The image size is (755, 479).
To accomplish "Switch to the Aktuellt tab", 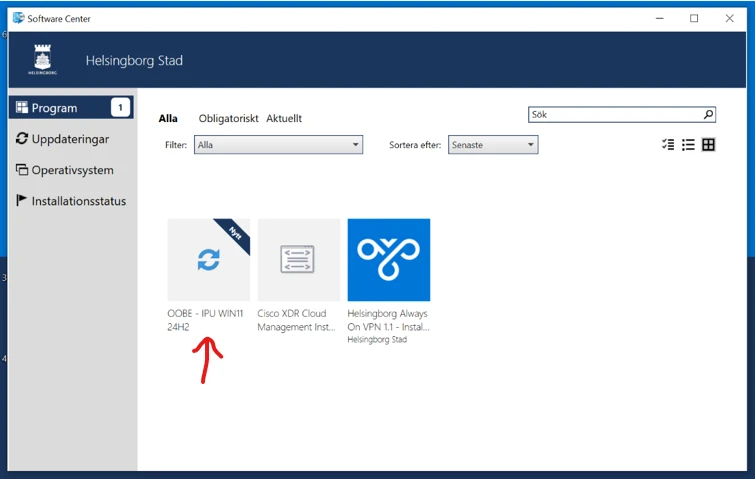I will [284, 118].
